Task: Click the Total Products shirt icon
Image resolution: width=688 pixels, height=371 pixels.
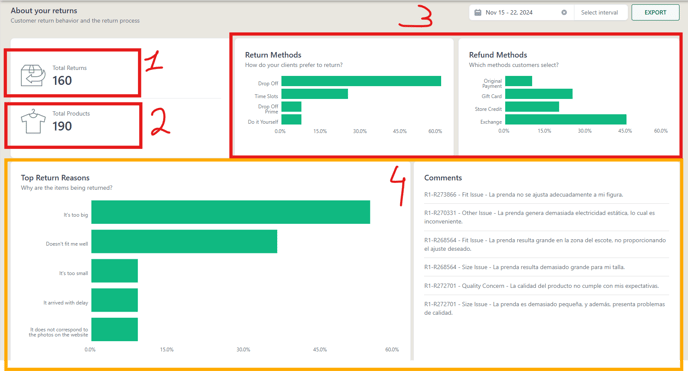Action: (x=33, y=121)
